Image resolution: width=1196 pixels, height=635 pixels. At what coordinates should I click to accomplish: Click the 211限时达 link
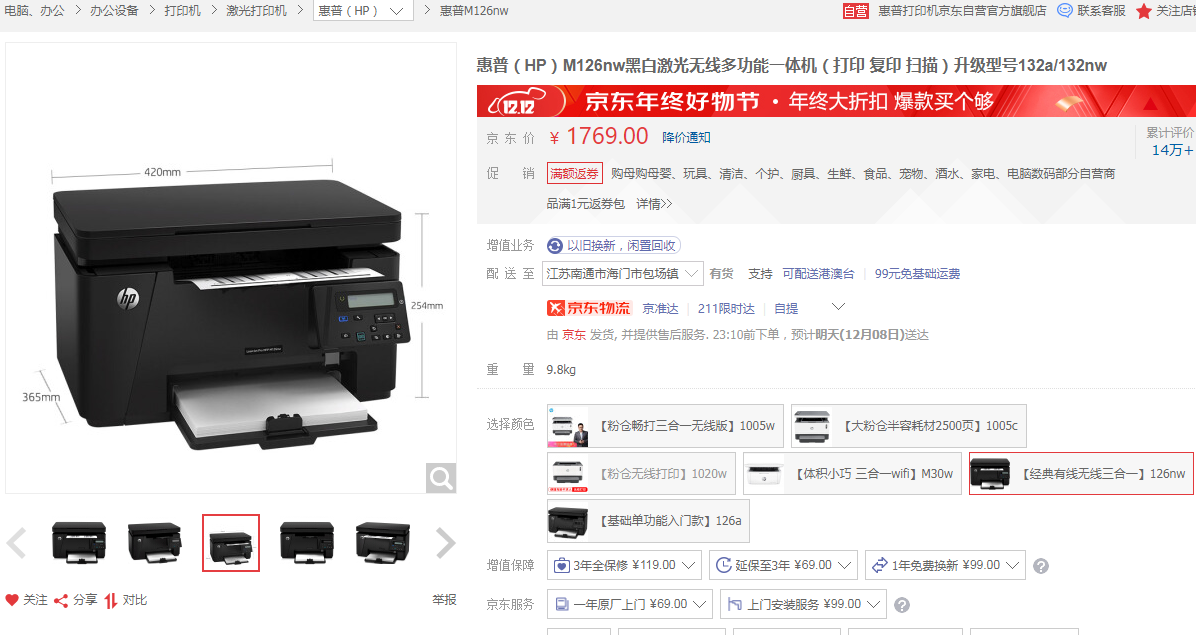[726, 309]
